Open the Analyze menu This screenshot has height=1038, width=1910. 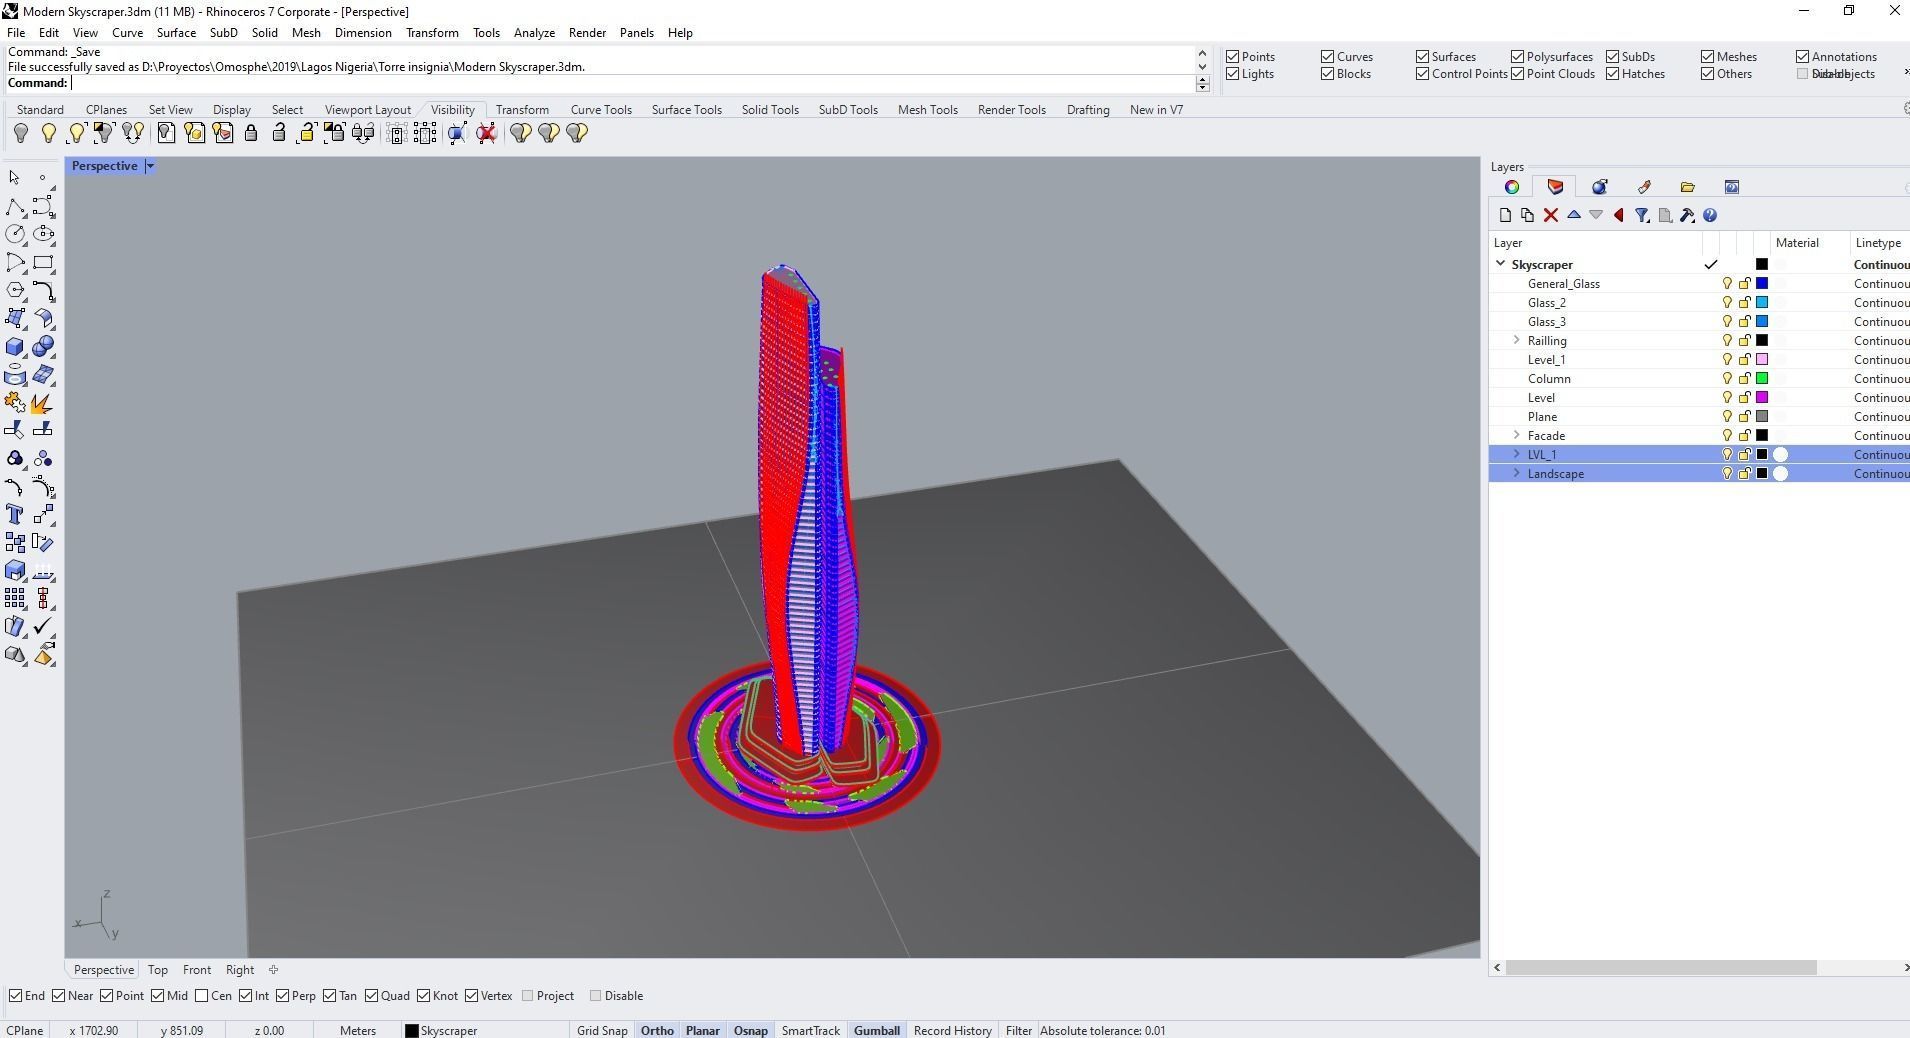tap(534, 33)
